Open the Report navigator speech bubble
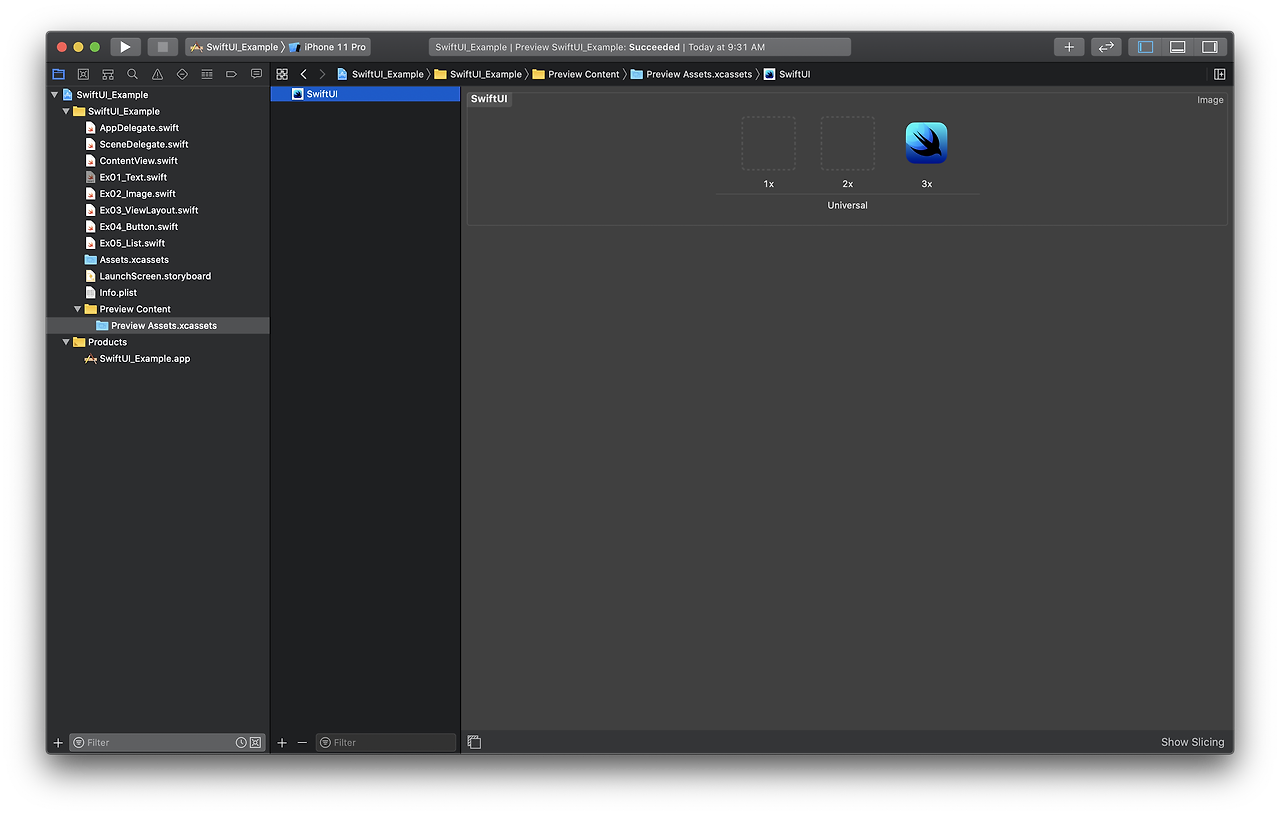 [x=256, y=74]
